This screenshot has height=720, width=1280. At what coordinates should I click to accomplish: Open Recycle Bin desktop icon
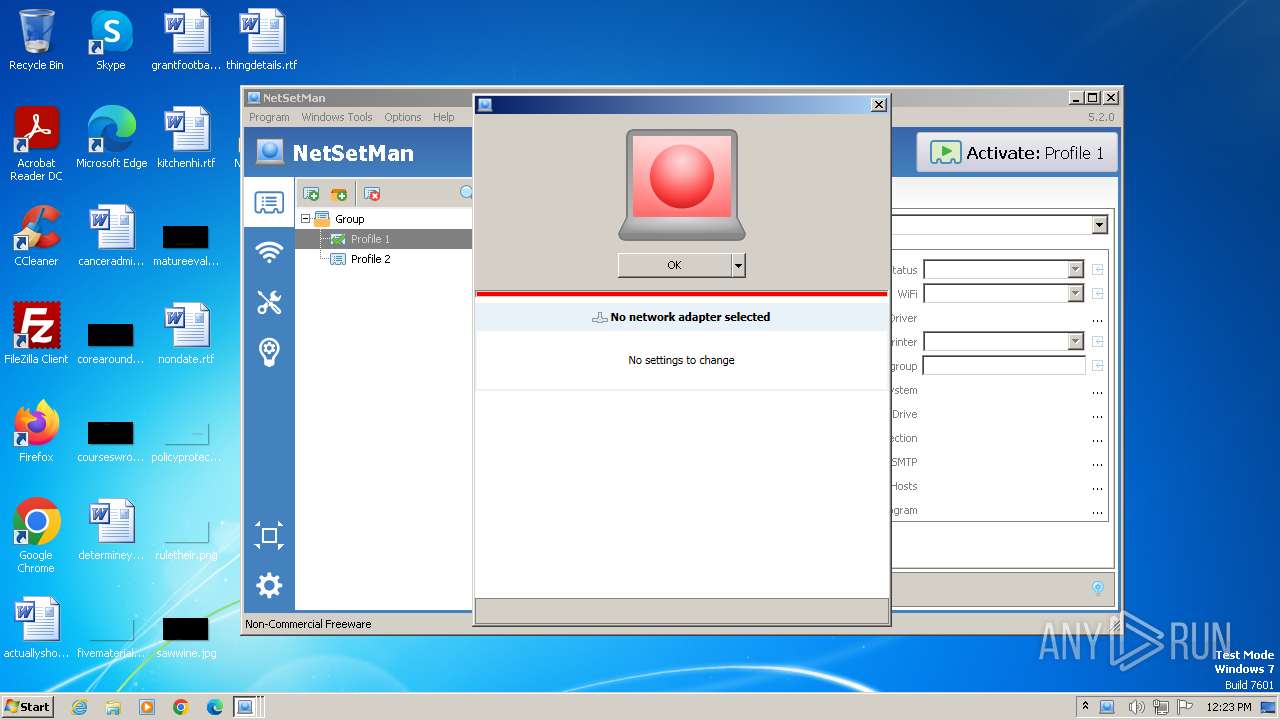click(36, 40)
